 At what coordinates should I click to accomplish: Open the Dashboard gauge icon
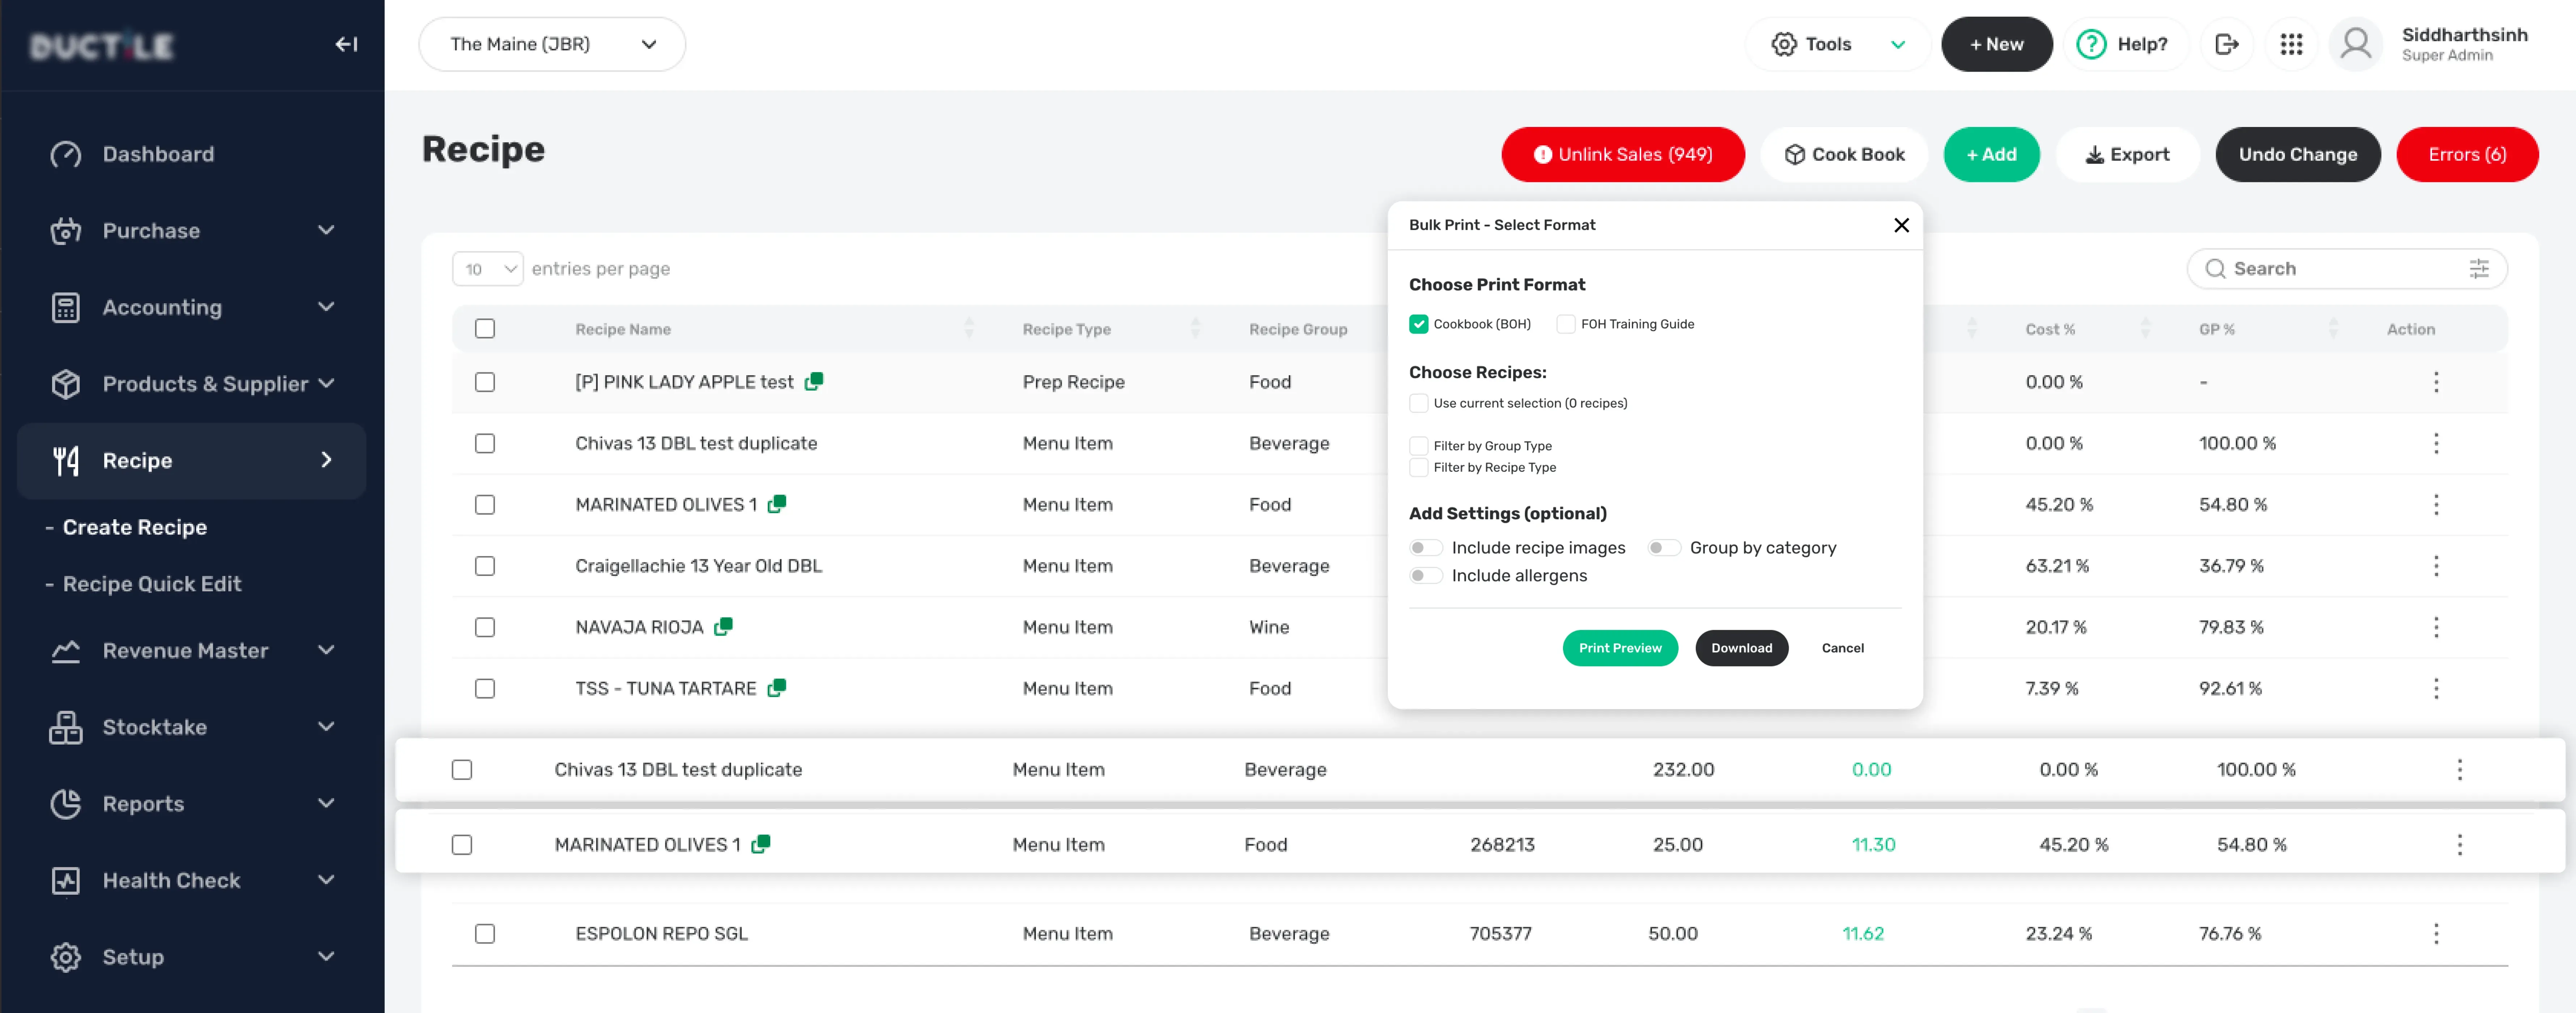click(x=66, y=154)
